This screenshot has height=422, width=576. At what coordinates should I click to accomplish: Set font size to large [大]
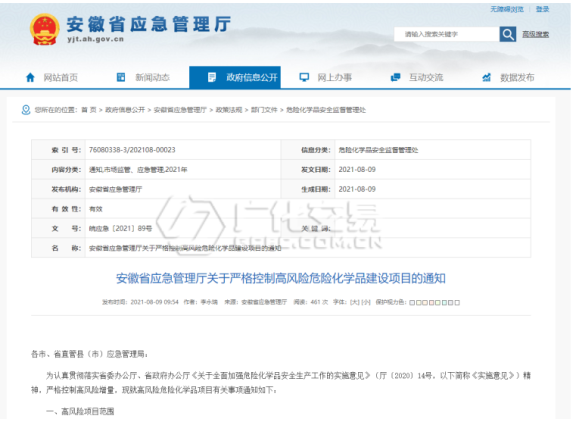click(x=354, y=302)
